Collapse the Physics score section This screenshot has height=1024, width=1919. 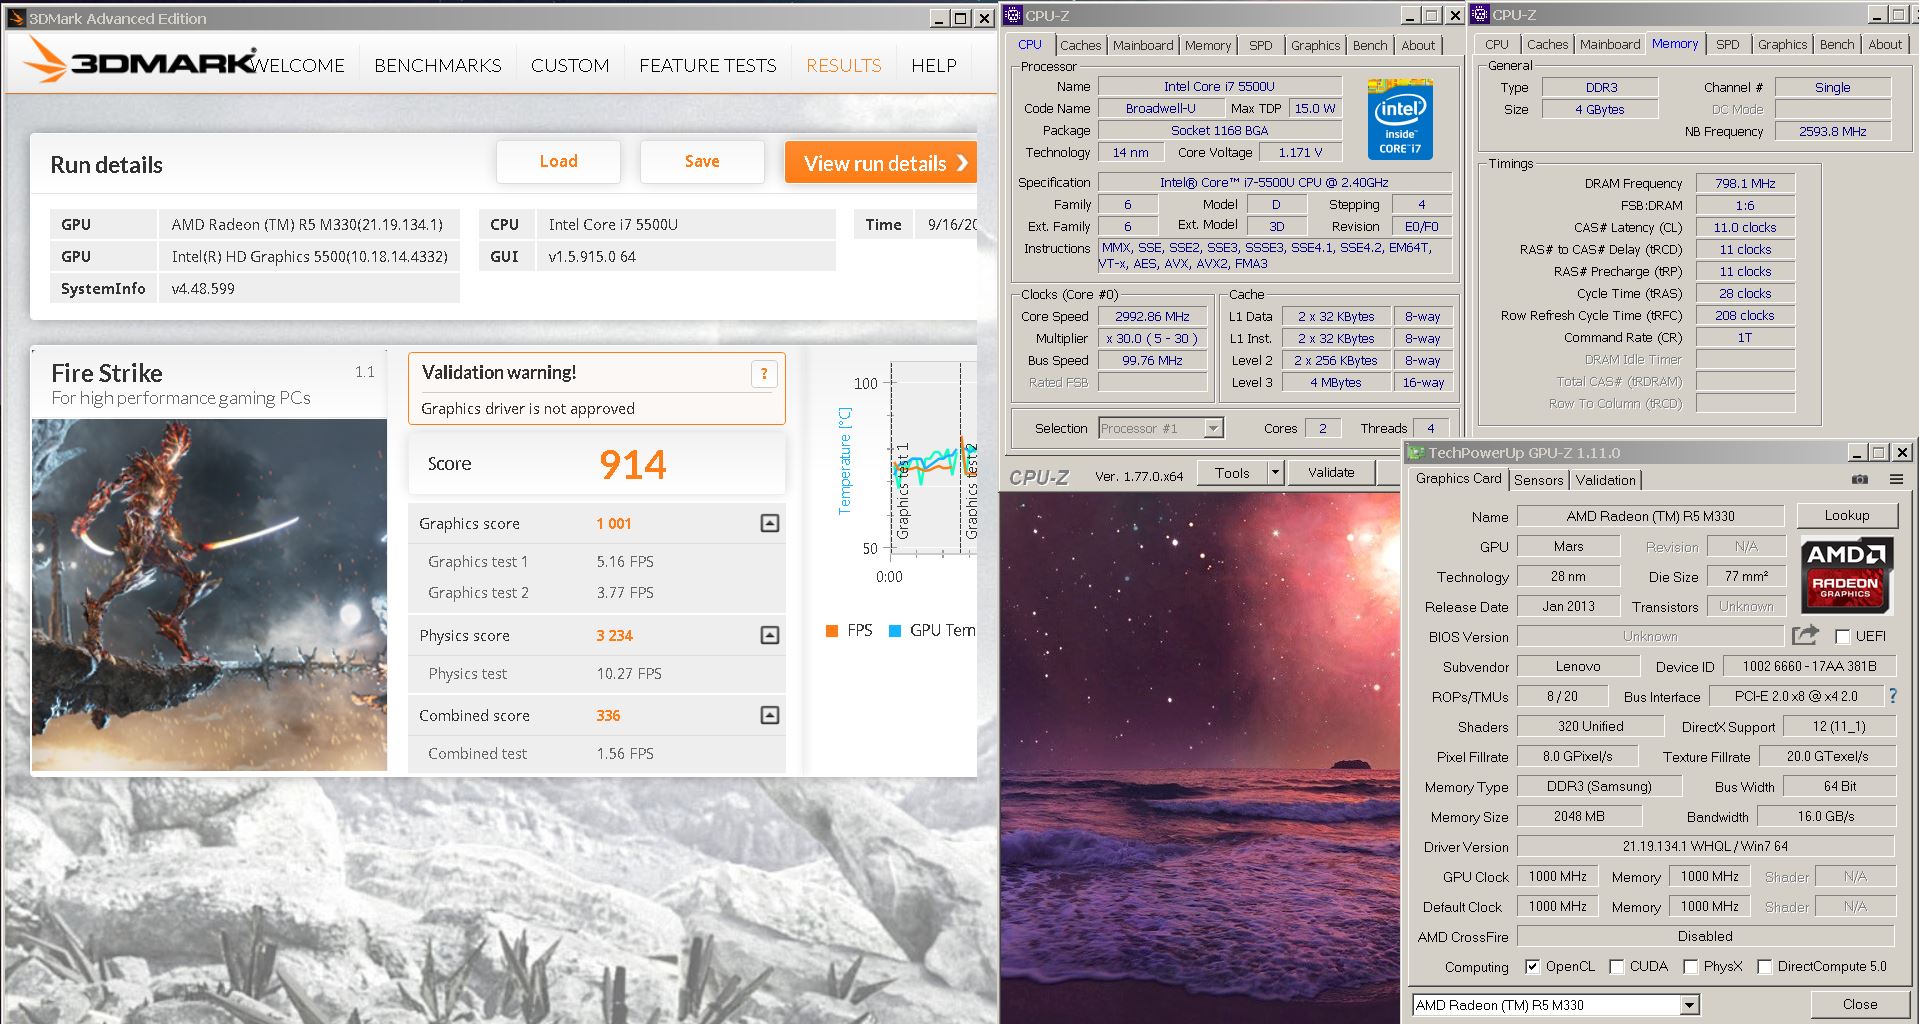point(770,635)
